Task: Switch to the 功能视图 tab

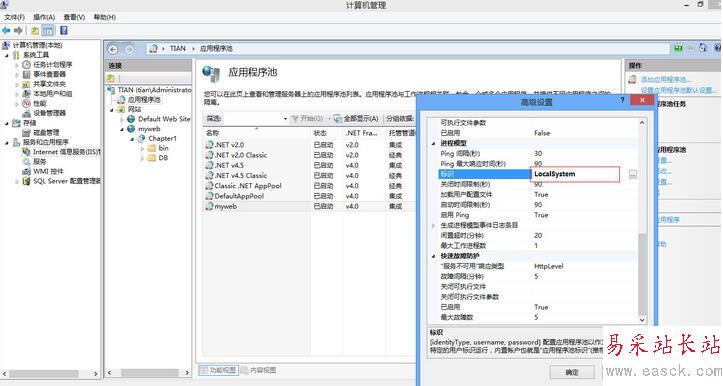Action: (218, 370)
